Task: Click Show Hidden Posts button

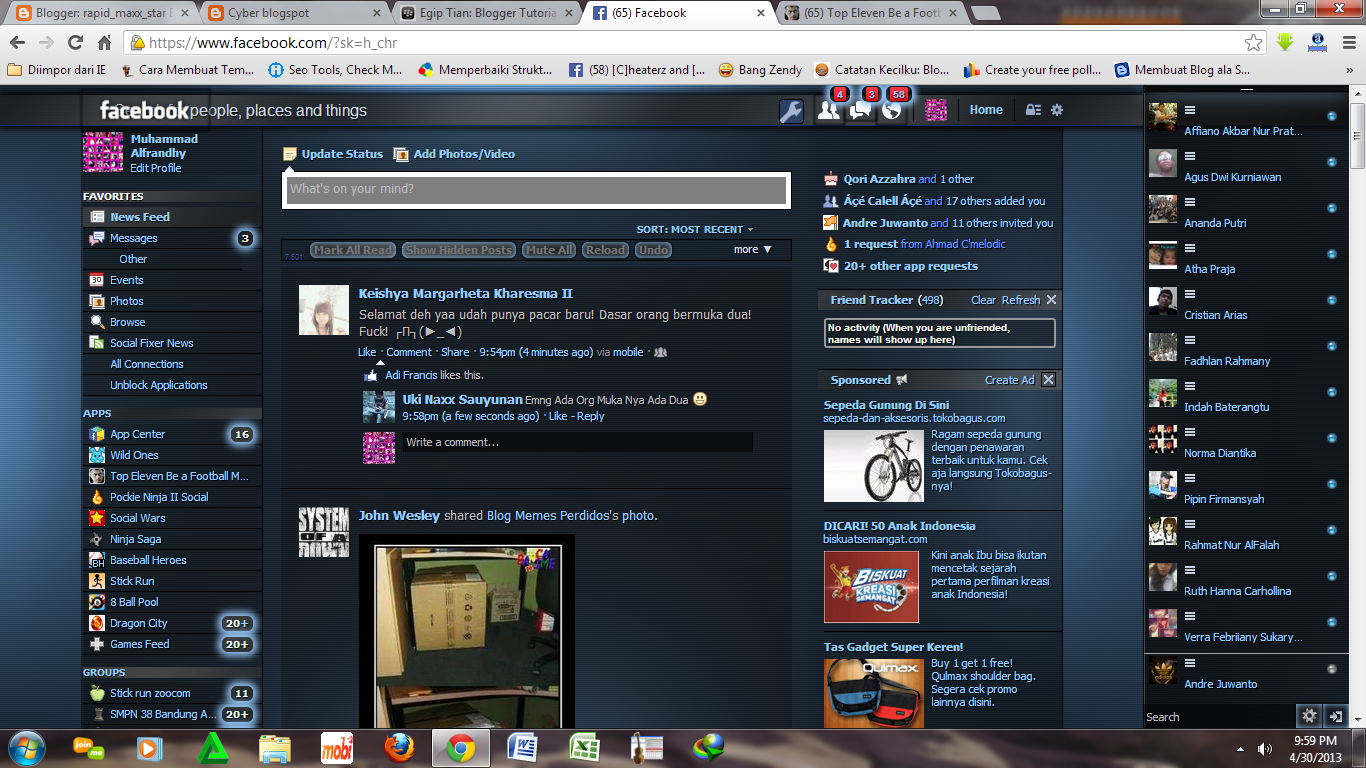Action: (x=459, y=250)
